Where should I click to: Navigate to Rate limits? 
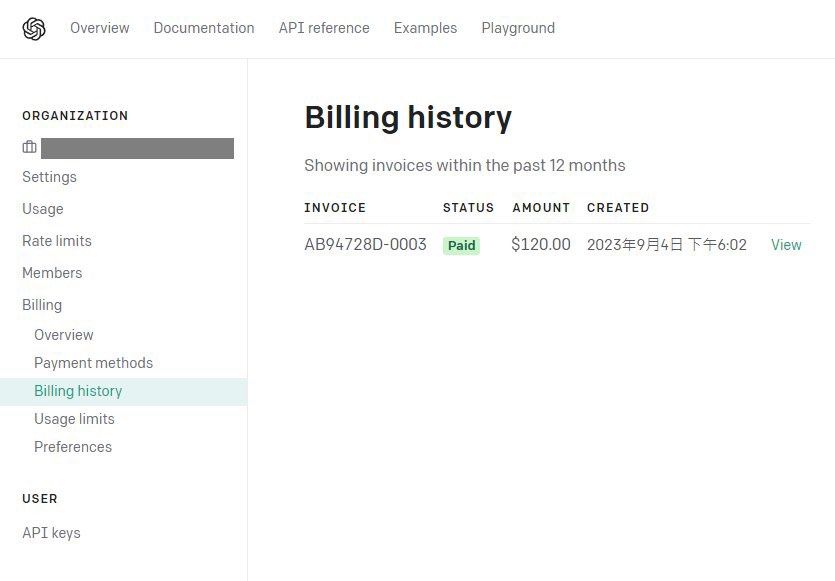point(57,241)
